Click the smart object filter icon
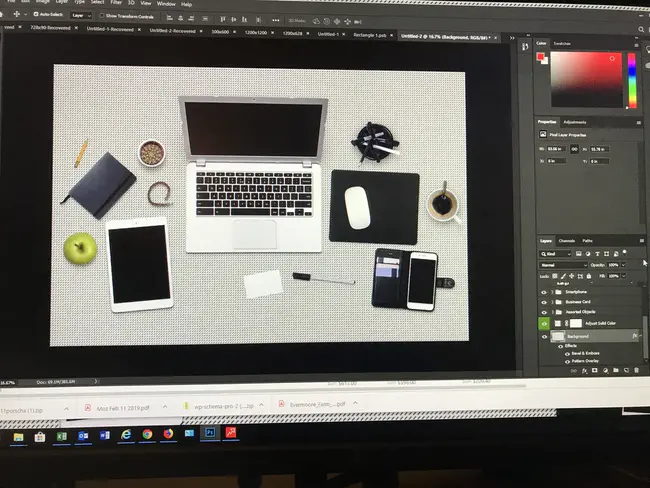This screenshot has width=650, height=488. point(616,254)
